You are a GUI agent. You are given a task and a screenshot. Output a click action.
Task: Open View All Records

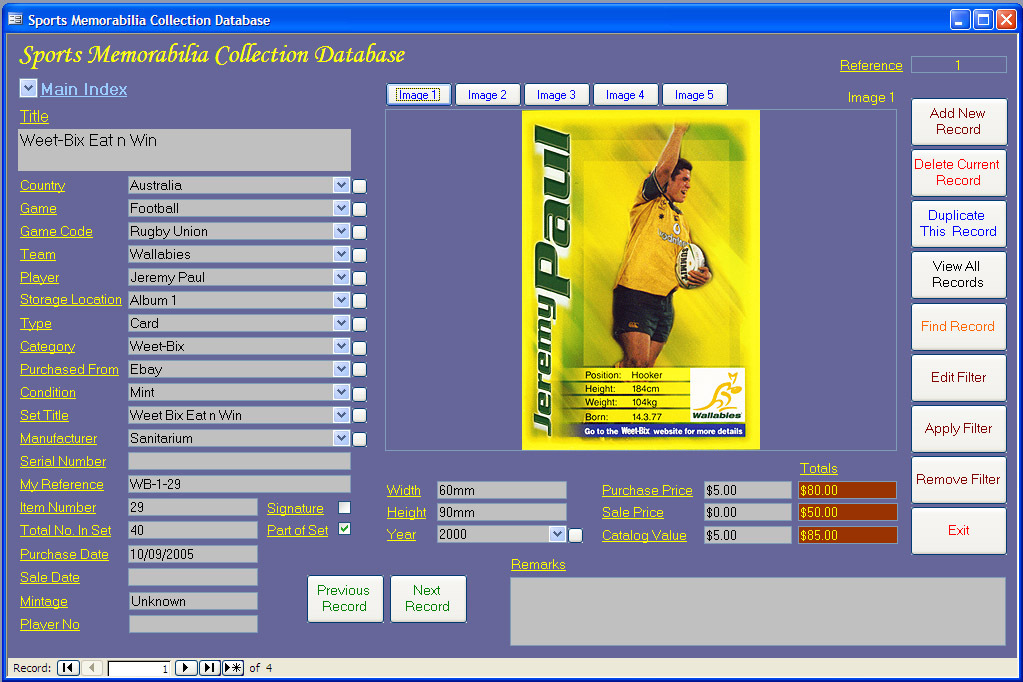[x=958, y=274]
